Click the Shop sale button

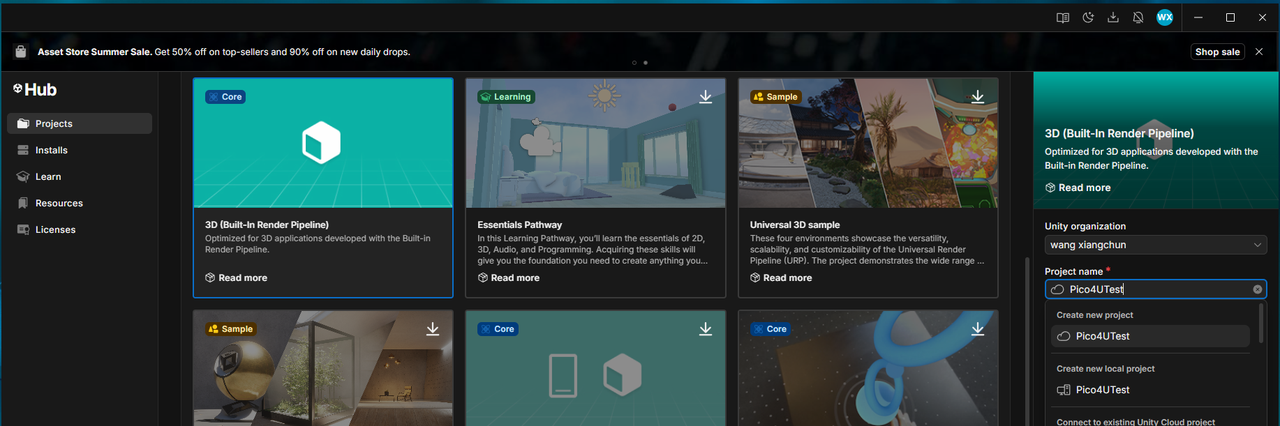1218,52
